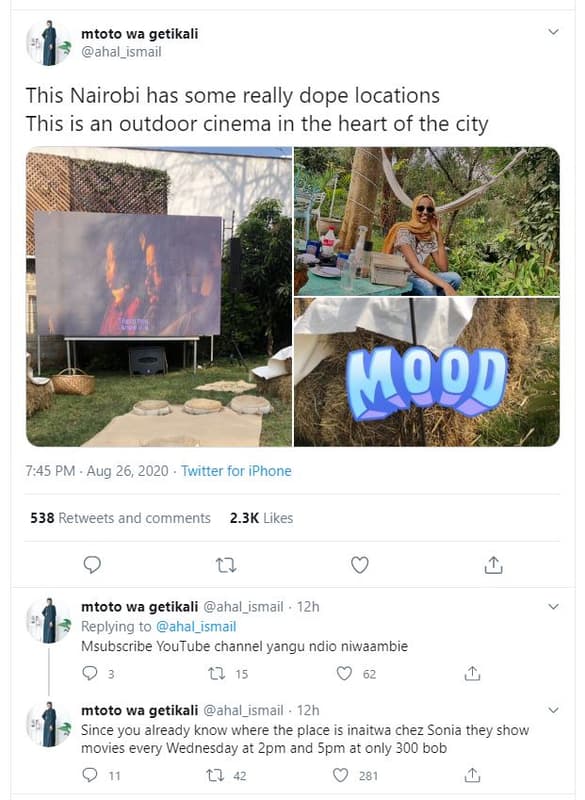585x800 pixels.
Task: Share the chez Sonia movies reply
Action: (x=472, y=776)
